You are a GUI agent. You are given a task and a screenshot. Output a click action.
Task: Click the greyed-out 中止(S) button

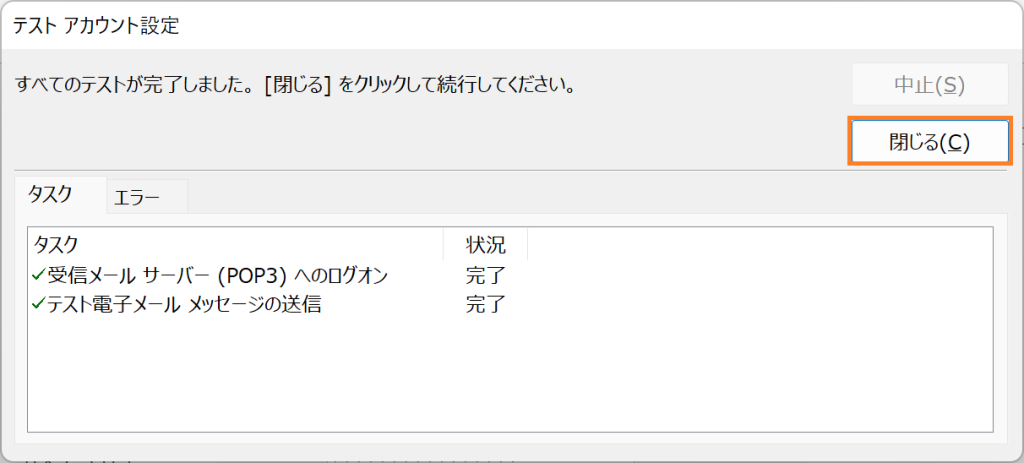tap(930, 84)
